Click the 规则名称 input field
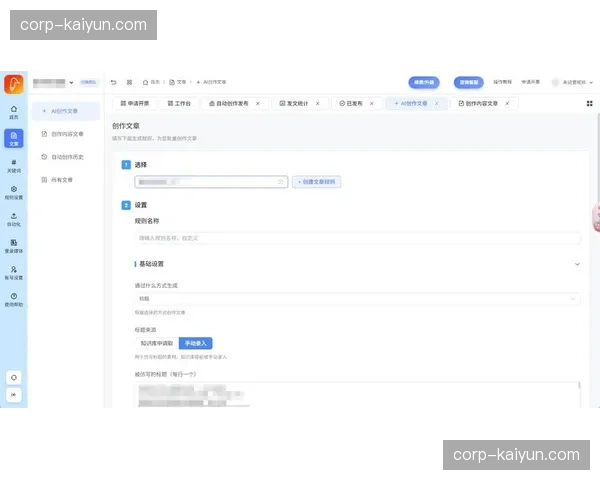Viewport: 600px width, 480px height. (357, 238)
